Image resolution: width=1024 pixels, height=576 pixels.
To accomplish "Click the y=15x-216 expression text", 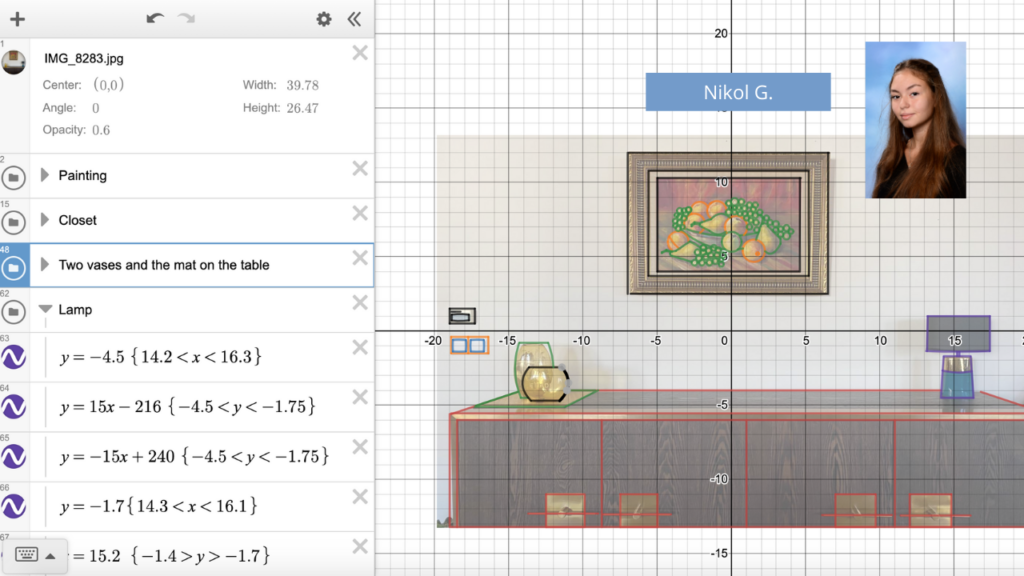I will [188, 406].
